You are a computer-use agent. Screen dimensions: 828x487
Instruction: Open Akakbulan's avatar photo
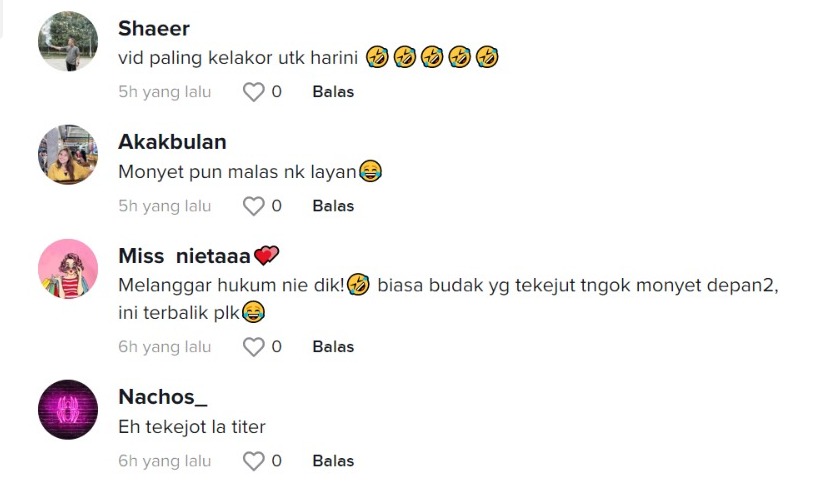click(x=68, y=155)
